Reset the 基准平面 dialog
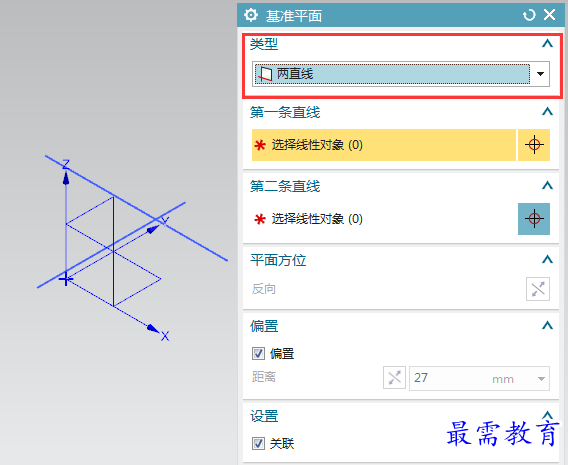The height and width of the screenshot is (465, 568). 529,15
